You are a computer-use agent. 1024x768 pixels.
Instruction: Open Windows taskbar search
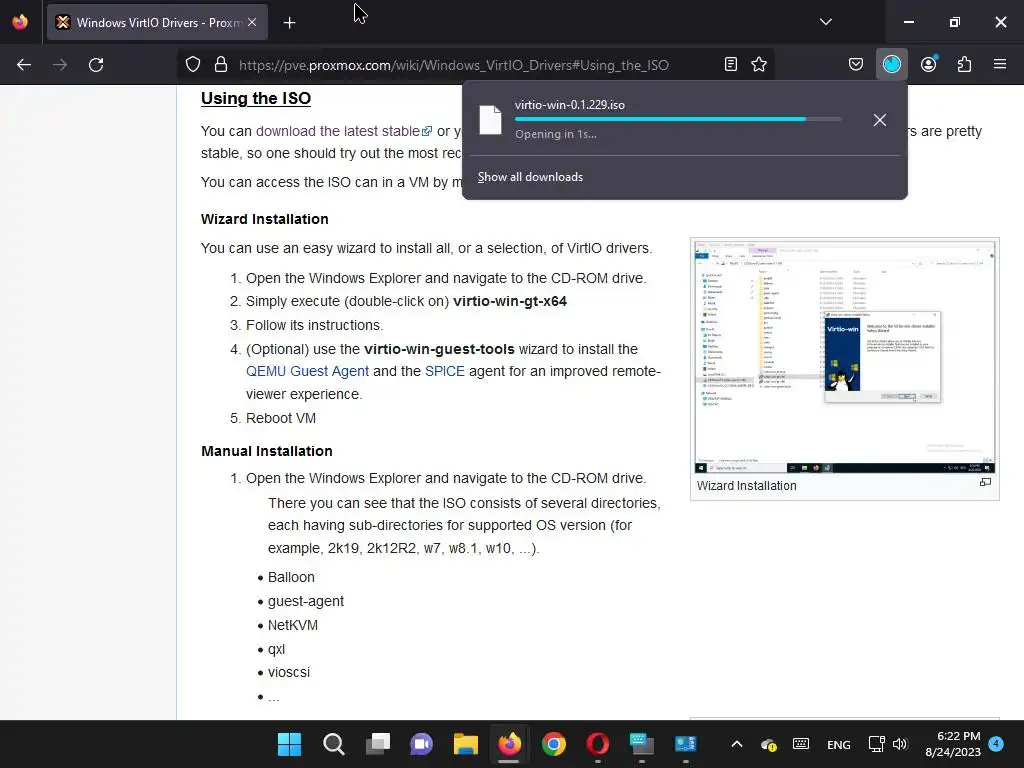[x=334, y=744]
